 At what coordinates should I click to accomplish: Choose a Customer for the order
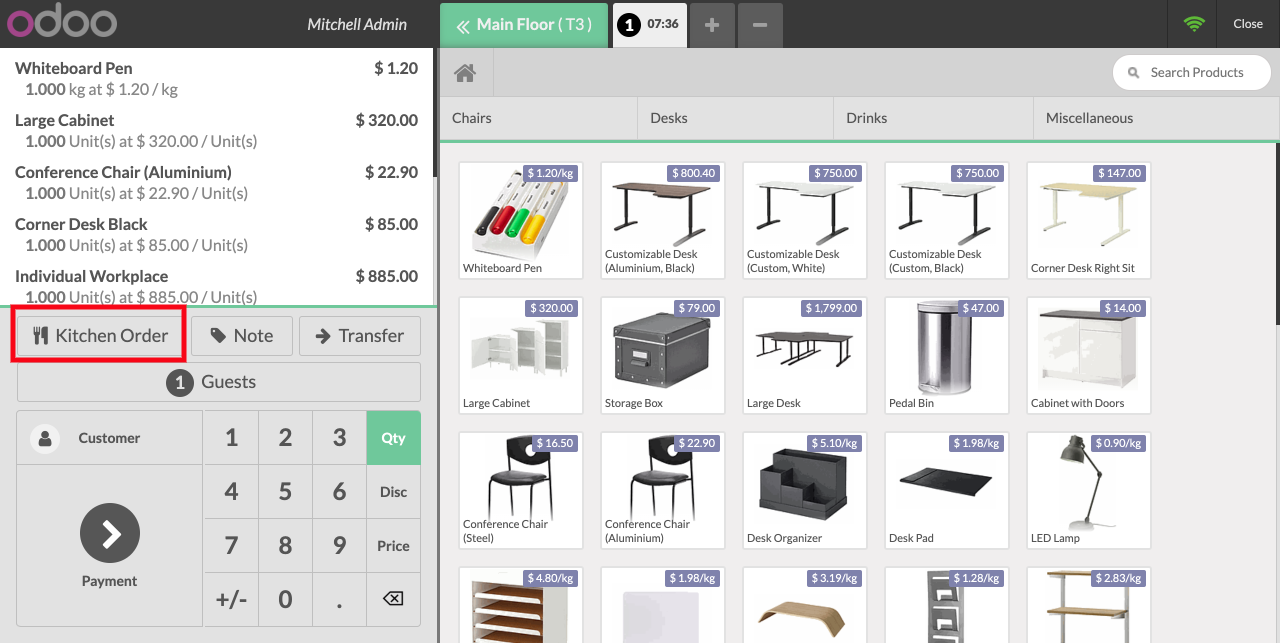point(109,438)
